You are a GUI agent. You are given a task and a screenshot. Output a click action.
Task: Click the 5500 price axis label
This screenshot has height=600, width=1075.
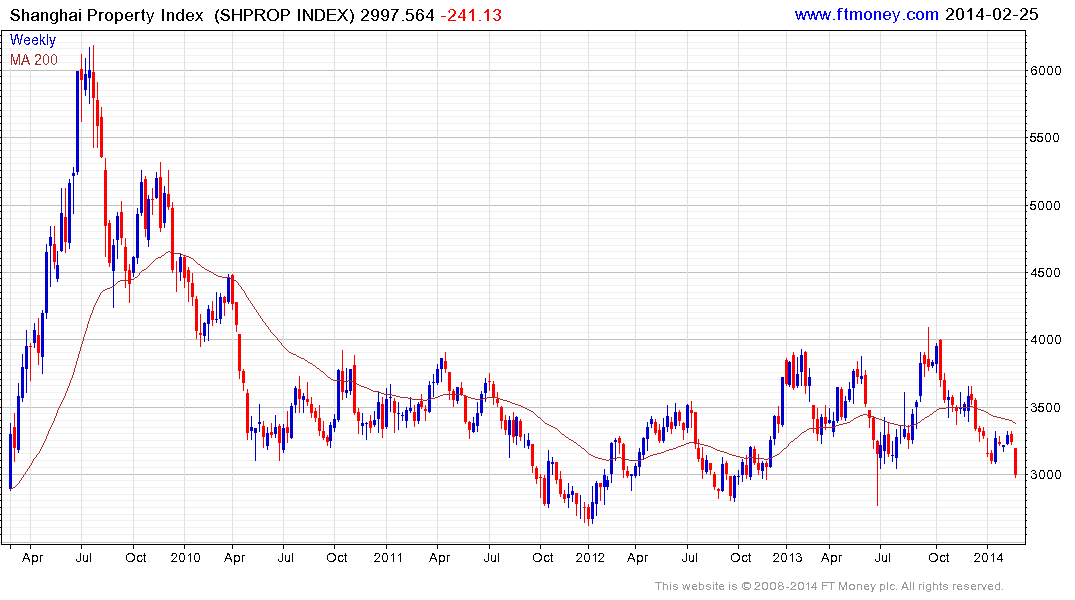pos(1045,138)
